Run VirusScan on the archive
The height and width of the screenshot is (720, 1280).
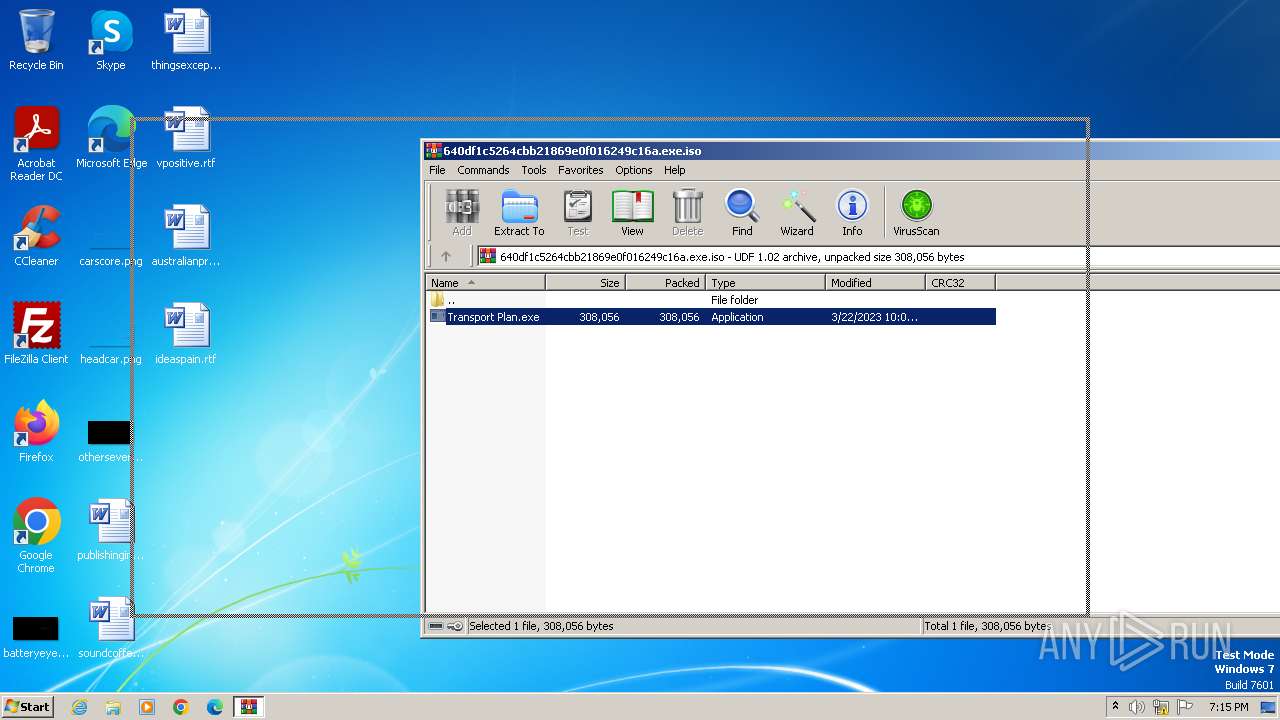click(x=916, y=213)
